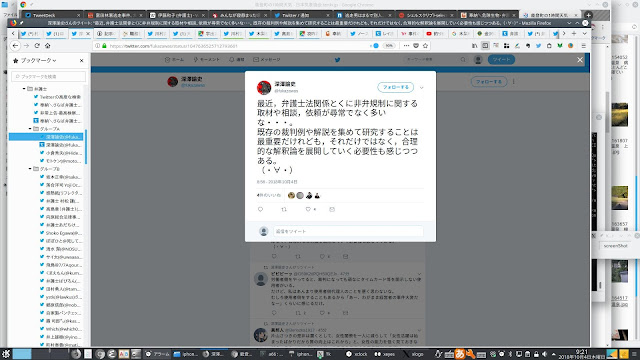This screenshot has height=360, width=640.
Task: Click the green padlock security icon
Action: click(x=104, y=46)
